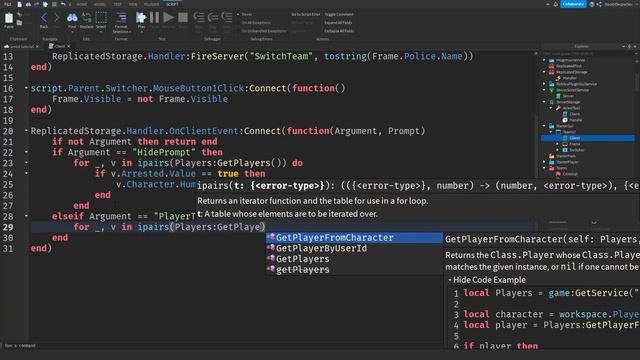Collapse ReplicatedStorage in Explorer tree
Image resolution: width=640 pixels, height=360 pixels.
[544, 72]
